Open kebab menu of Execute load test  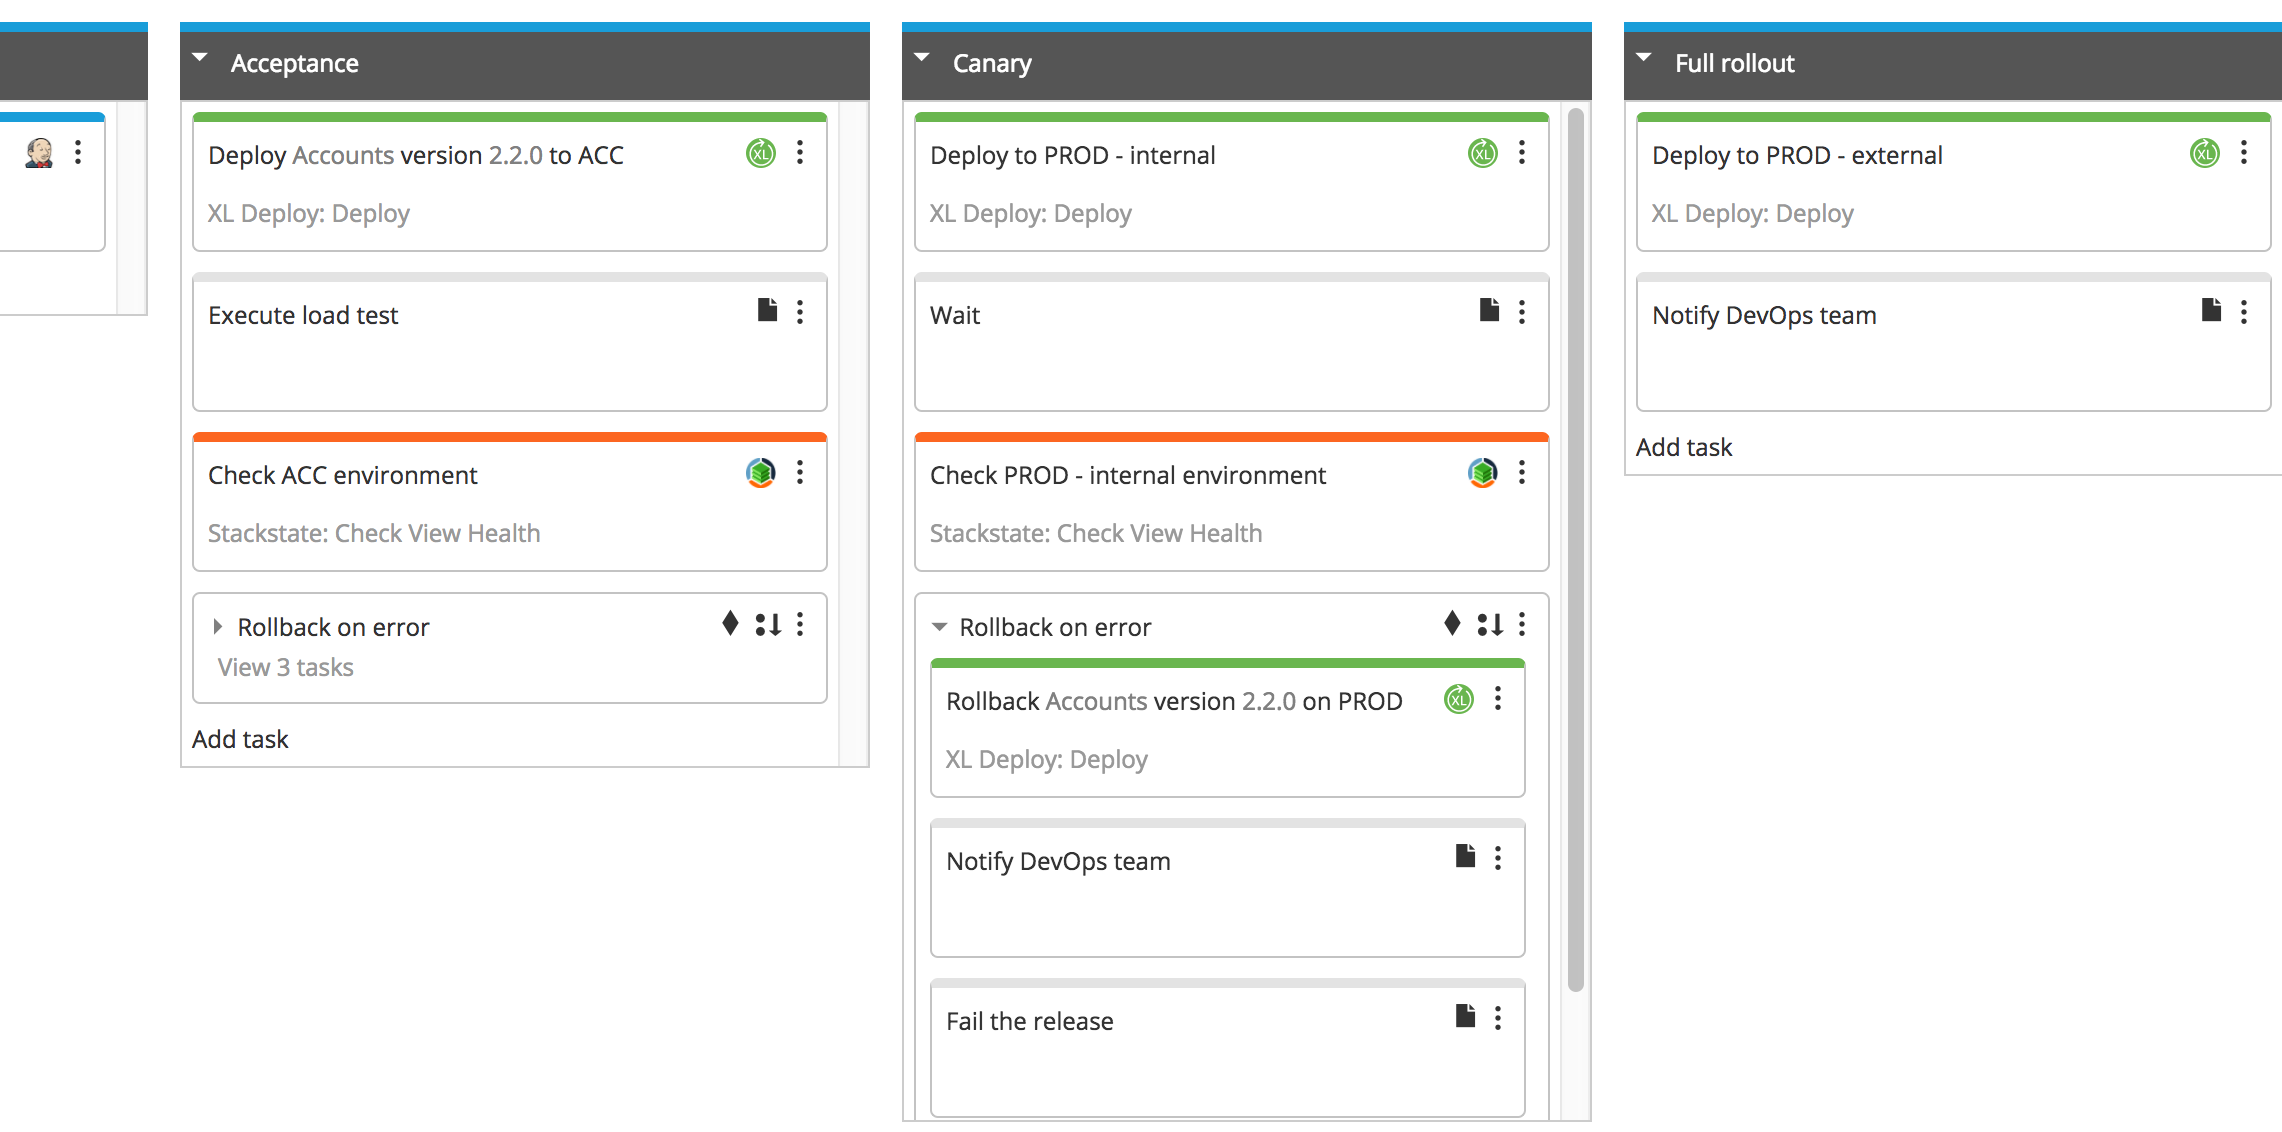[x=800, y=312]
